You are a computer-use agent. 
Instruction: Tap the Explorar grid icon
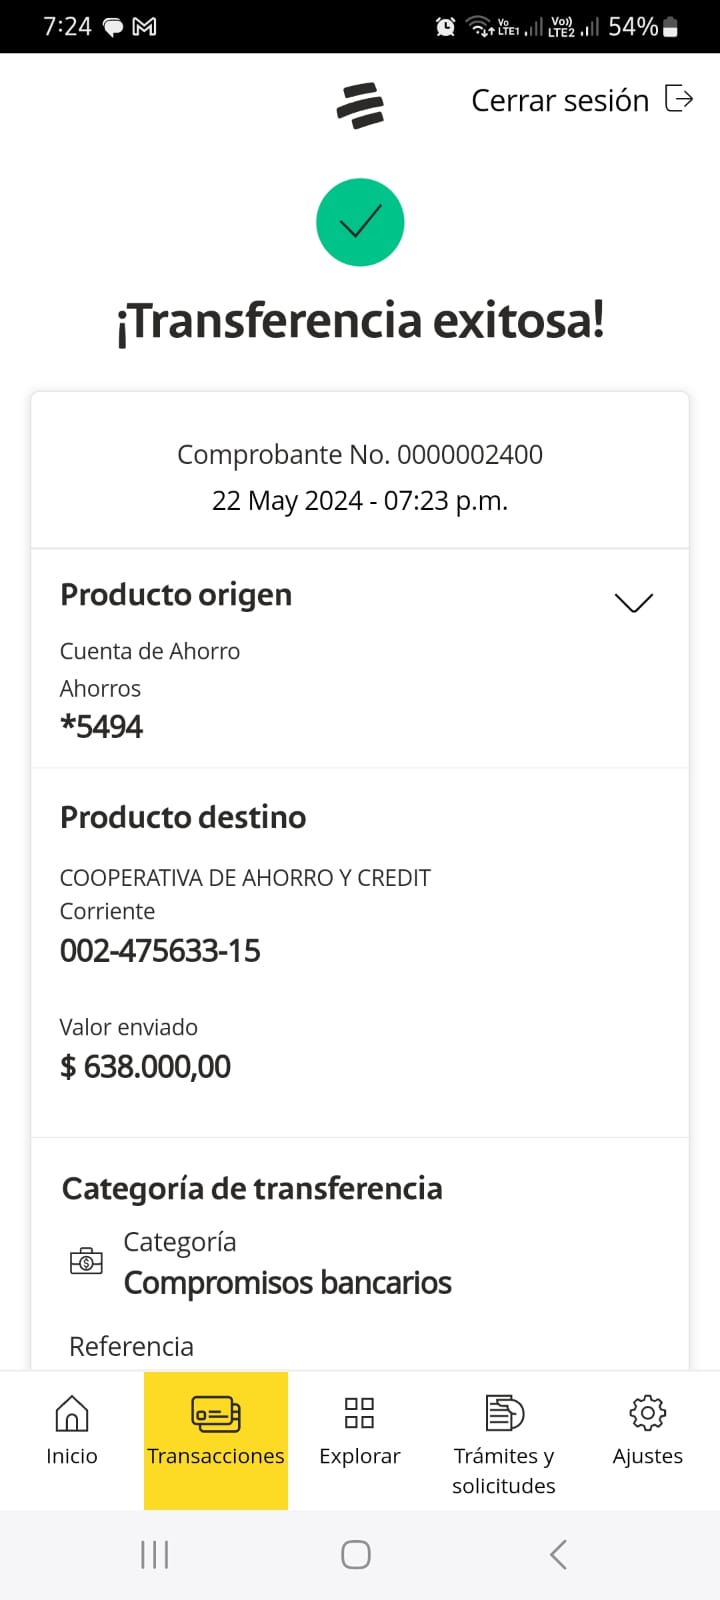tap(359, 1413)
